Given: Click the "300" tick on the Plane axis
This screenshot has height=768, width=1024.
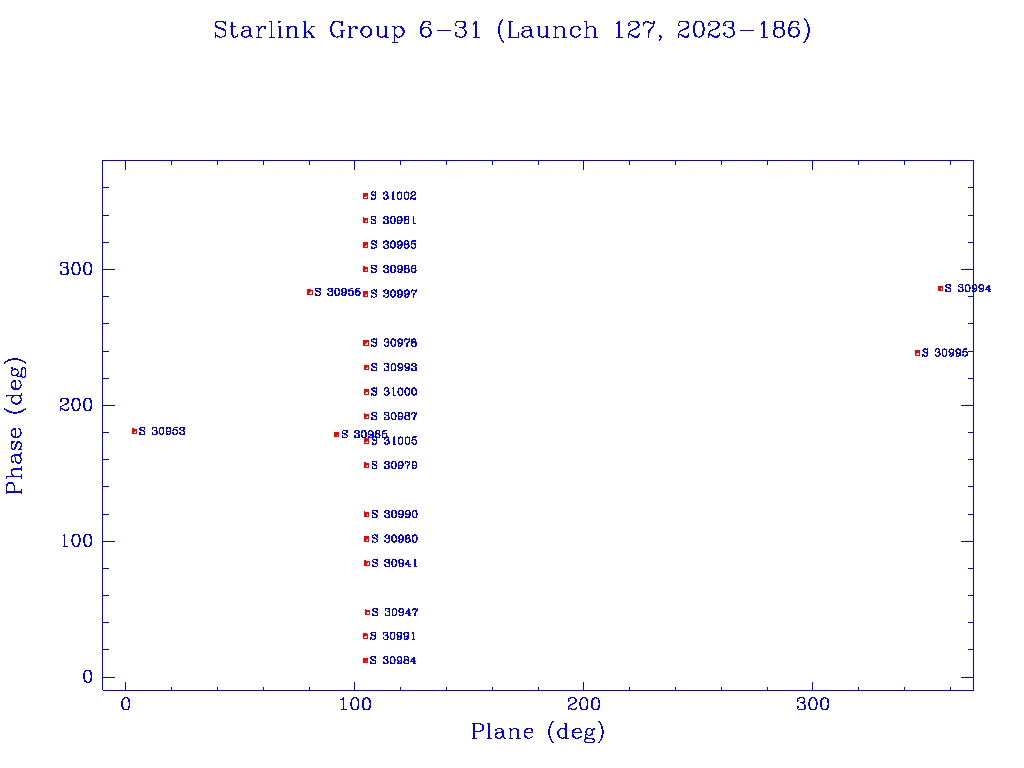Looking at the screenshot, I should point(812,704).
